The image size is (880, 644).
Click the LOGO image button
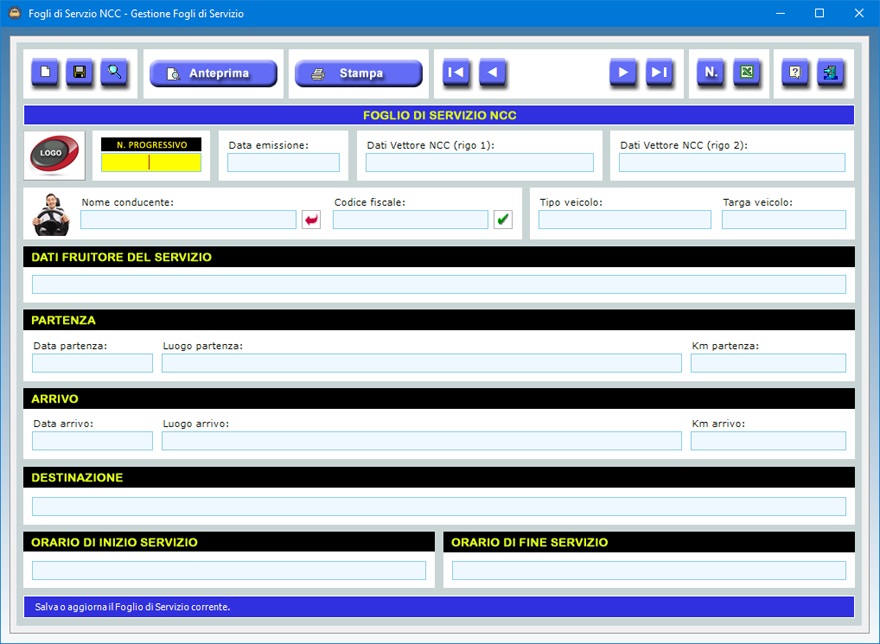pos(54,155)
